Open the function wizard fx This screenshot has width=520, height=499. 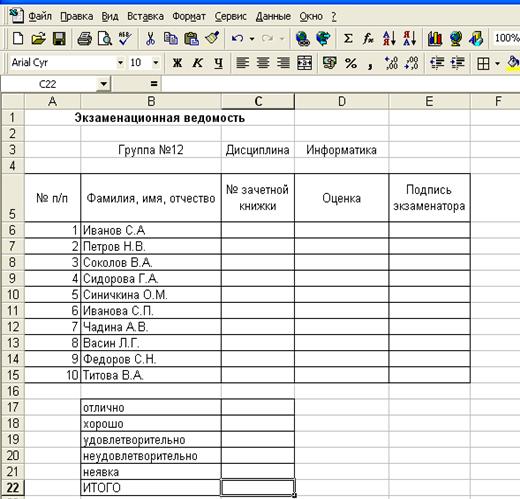(368, 38)
